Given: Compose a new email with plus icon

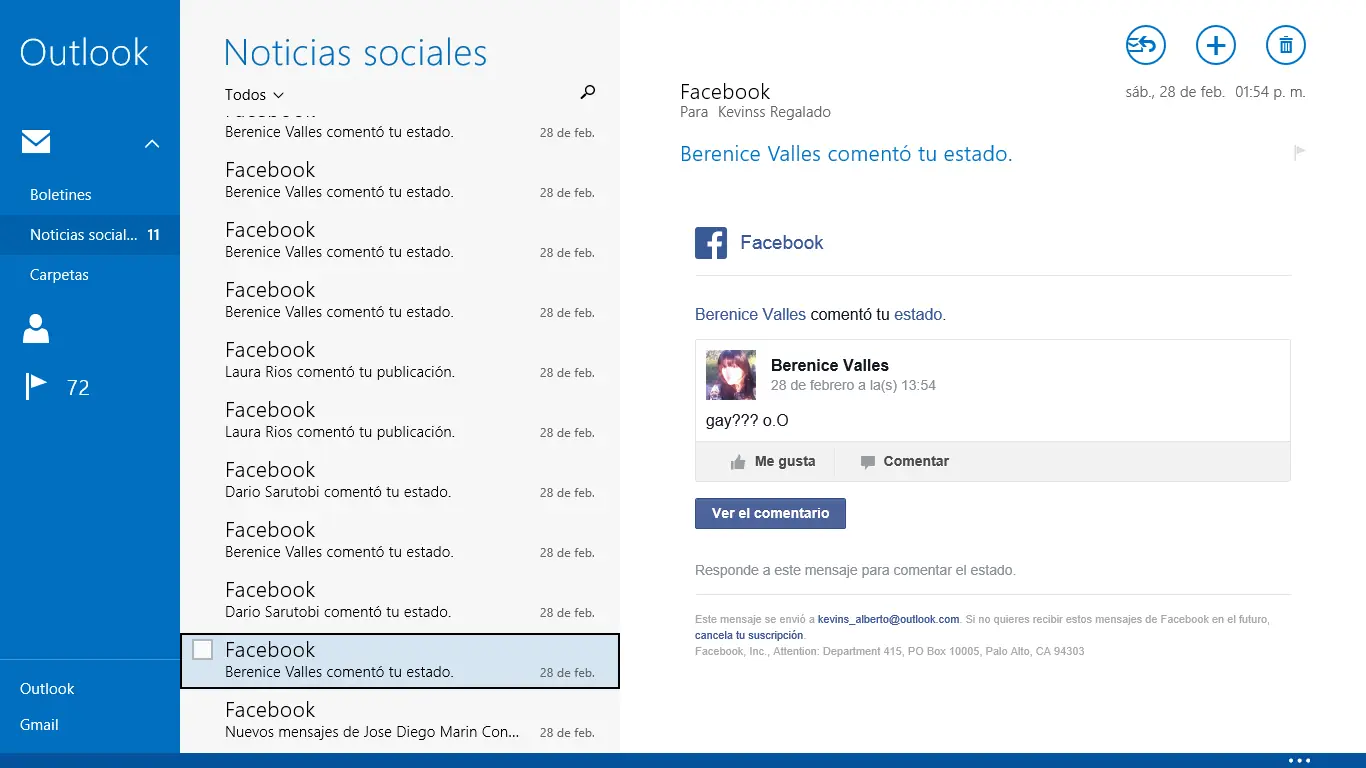Looking at the screenshot, I should [x=1216, y=45].
